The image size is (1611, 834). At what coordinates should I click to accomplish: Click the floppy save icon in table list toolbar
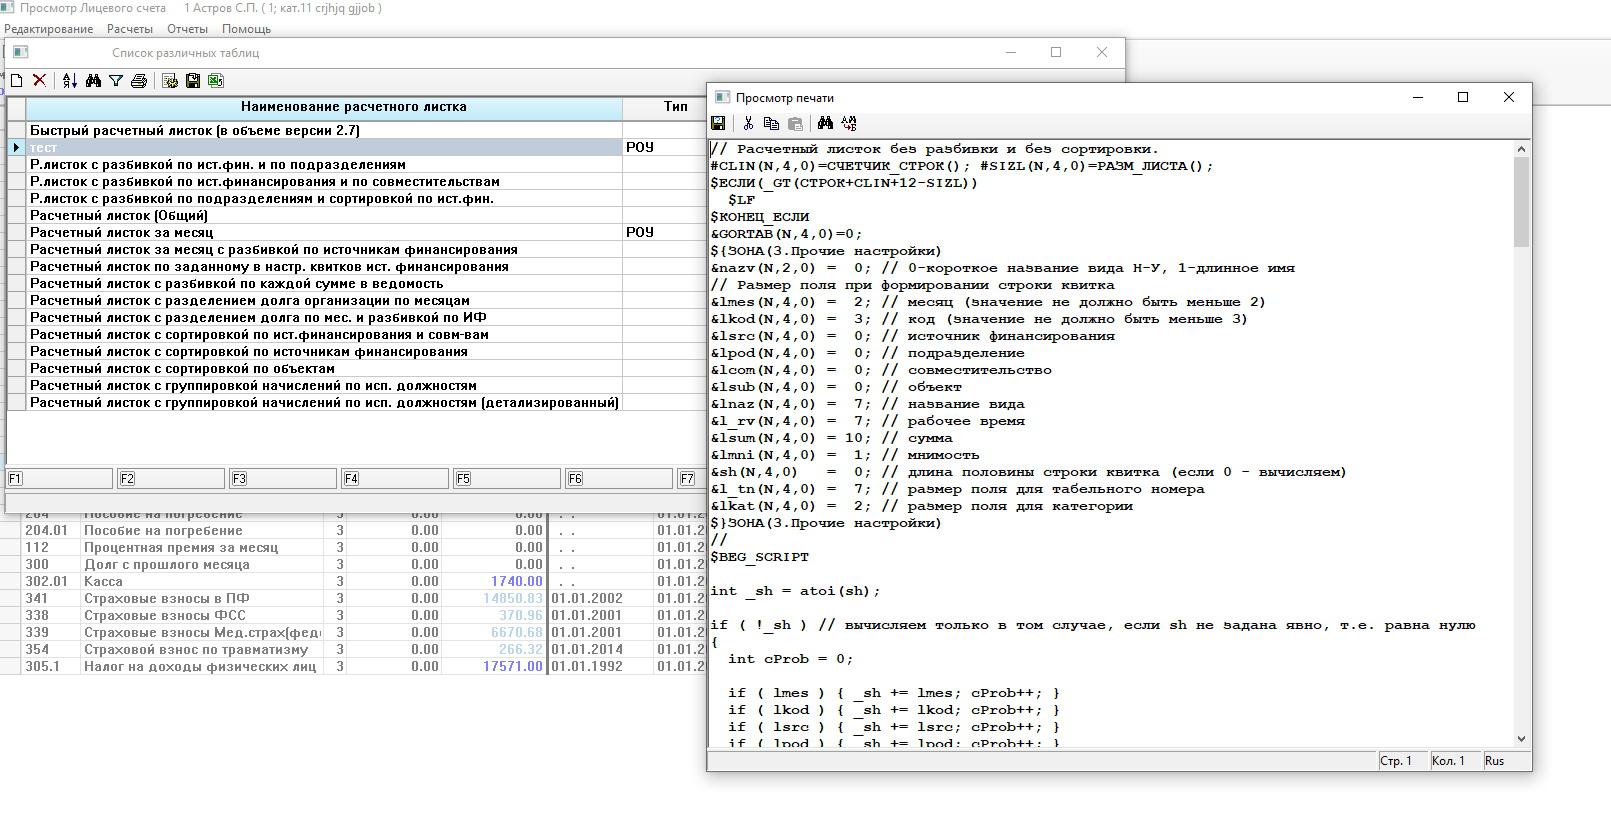pos(193,81)
